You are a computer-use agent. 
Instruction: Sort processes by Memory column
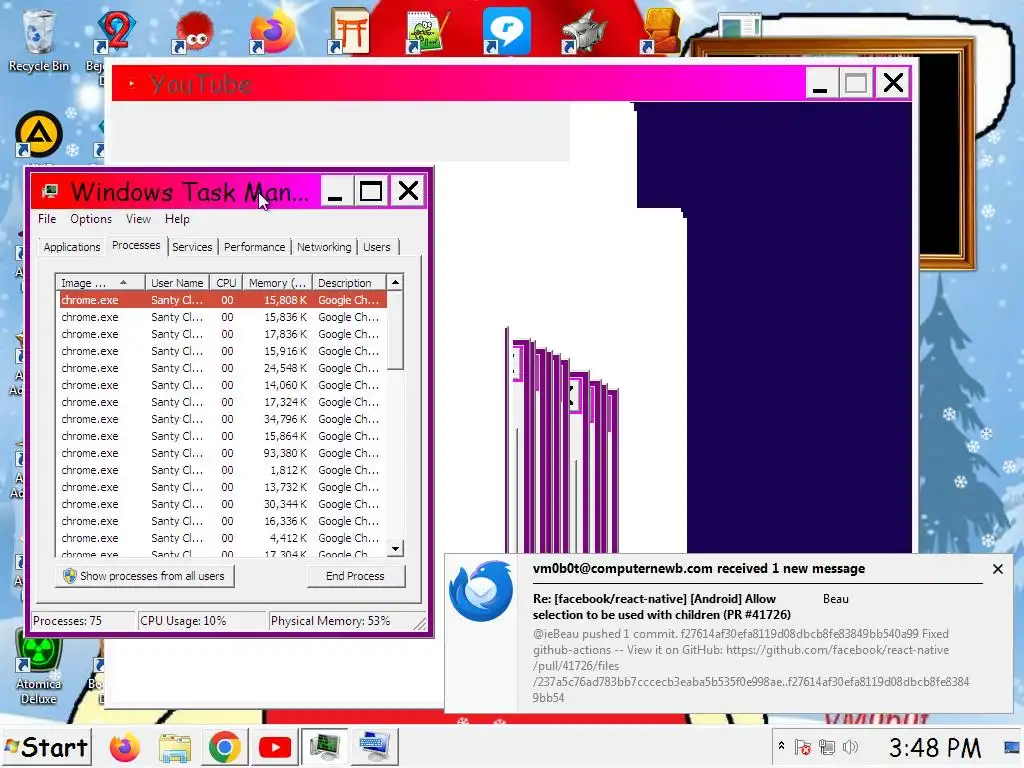278,283
